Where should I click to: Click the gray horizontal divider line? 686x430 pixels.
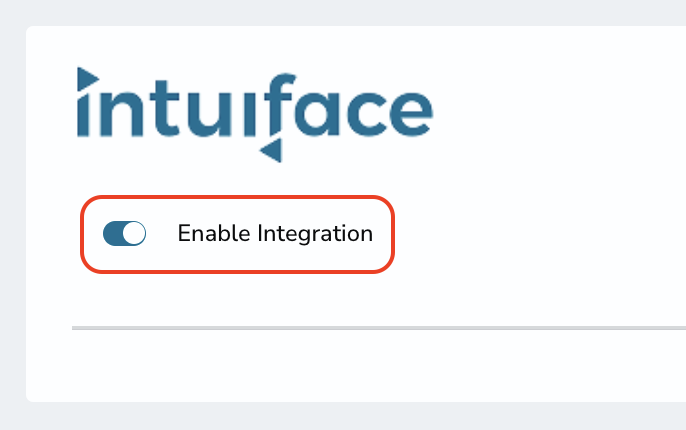coord(379,328)
